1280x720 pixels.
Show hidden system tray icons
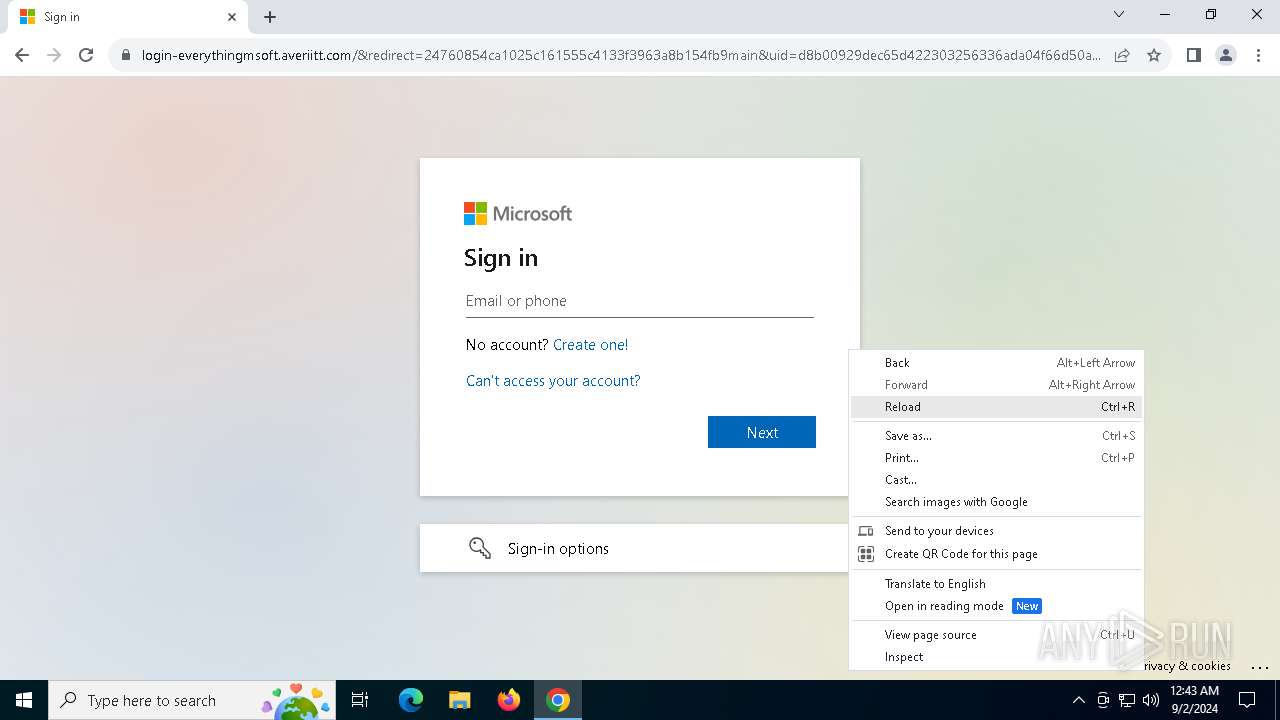coord(1079,700)
